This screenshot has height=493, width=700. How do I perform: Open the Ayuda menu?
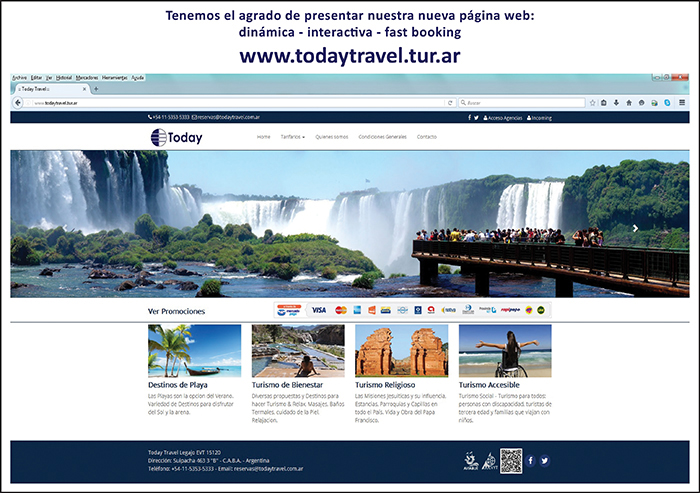[x=138, y=78]
